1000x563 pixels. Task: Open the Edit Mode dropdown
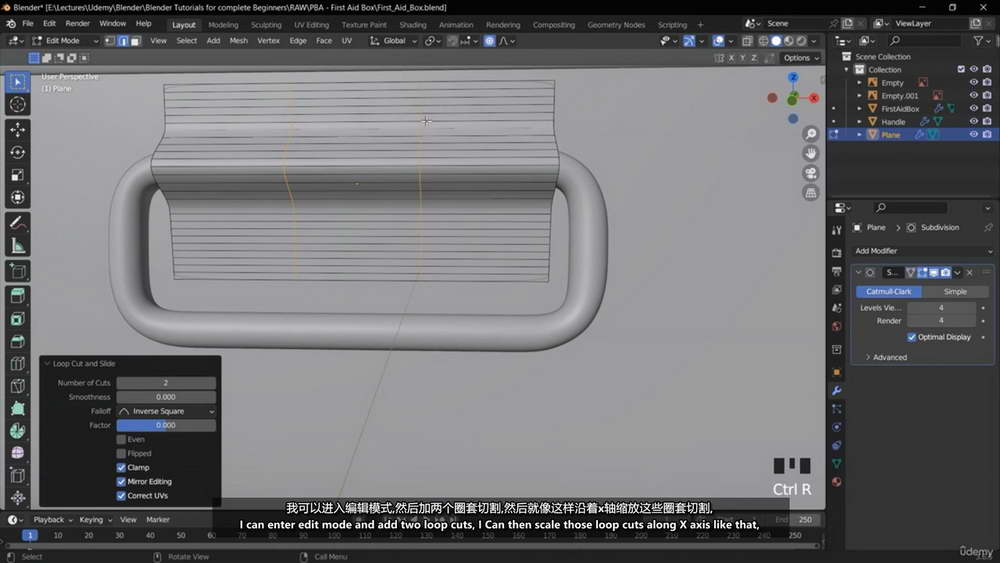pos(65,41)
